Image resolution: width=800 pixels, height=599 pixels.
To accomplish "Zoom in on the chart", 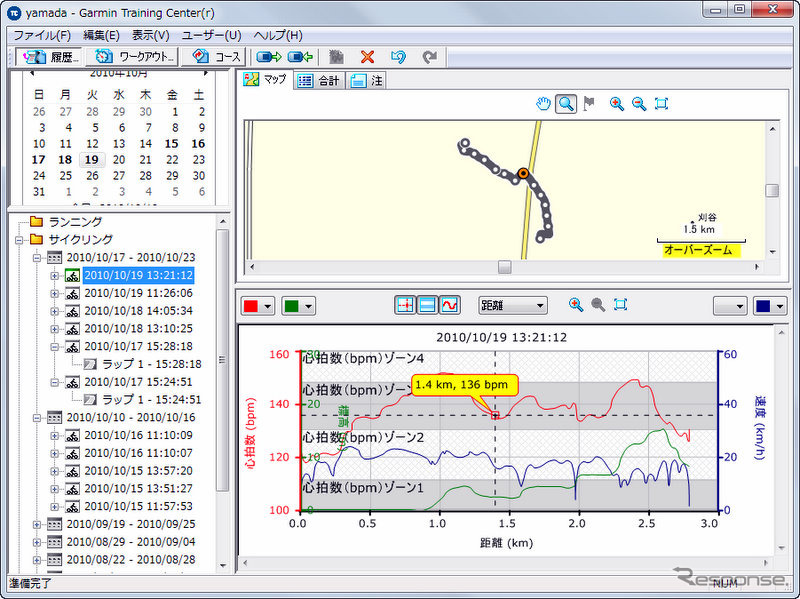I will 576,305.
